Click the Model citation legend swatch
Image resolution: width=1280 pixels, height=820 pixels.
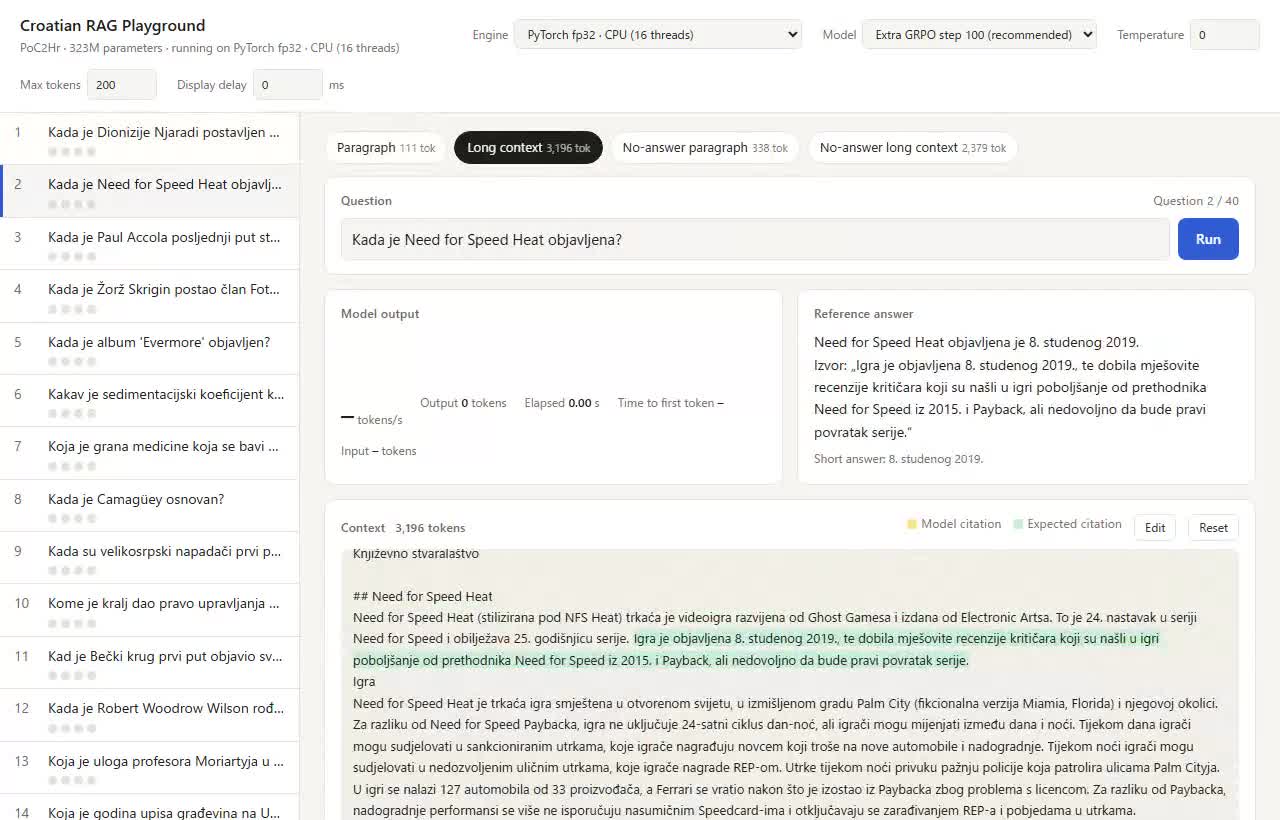point(912,524)
